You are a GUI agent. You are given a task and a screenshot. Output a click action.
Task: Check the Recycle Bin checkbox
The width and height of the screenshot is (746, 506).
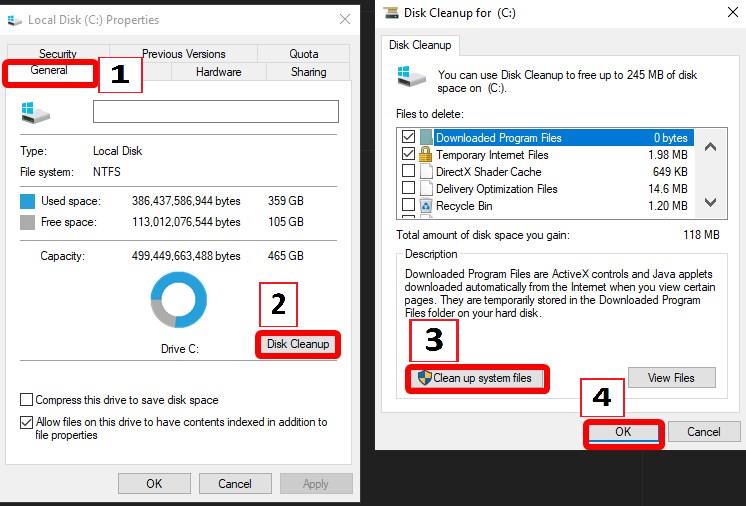point(408,204)
